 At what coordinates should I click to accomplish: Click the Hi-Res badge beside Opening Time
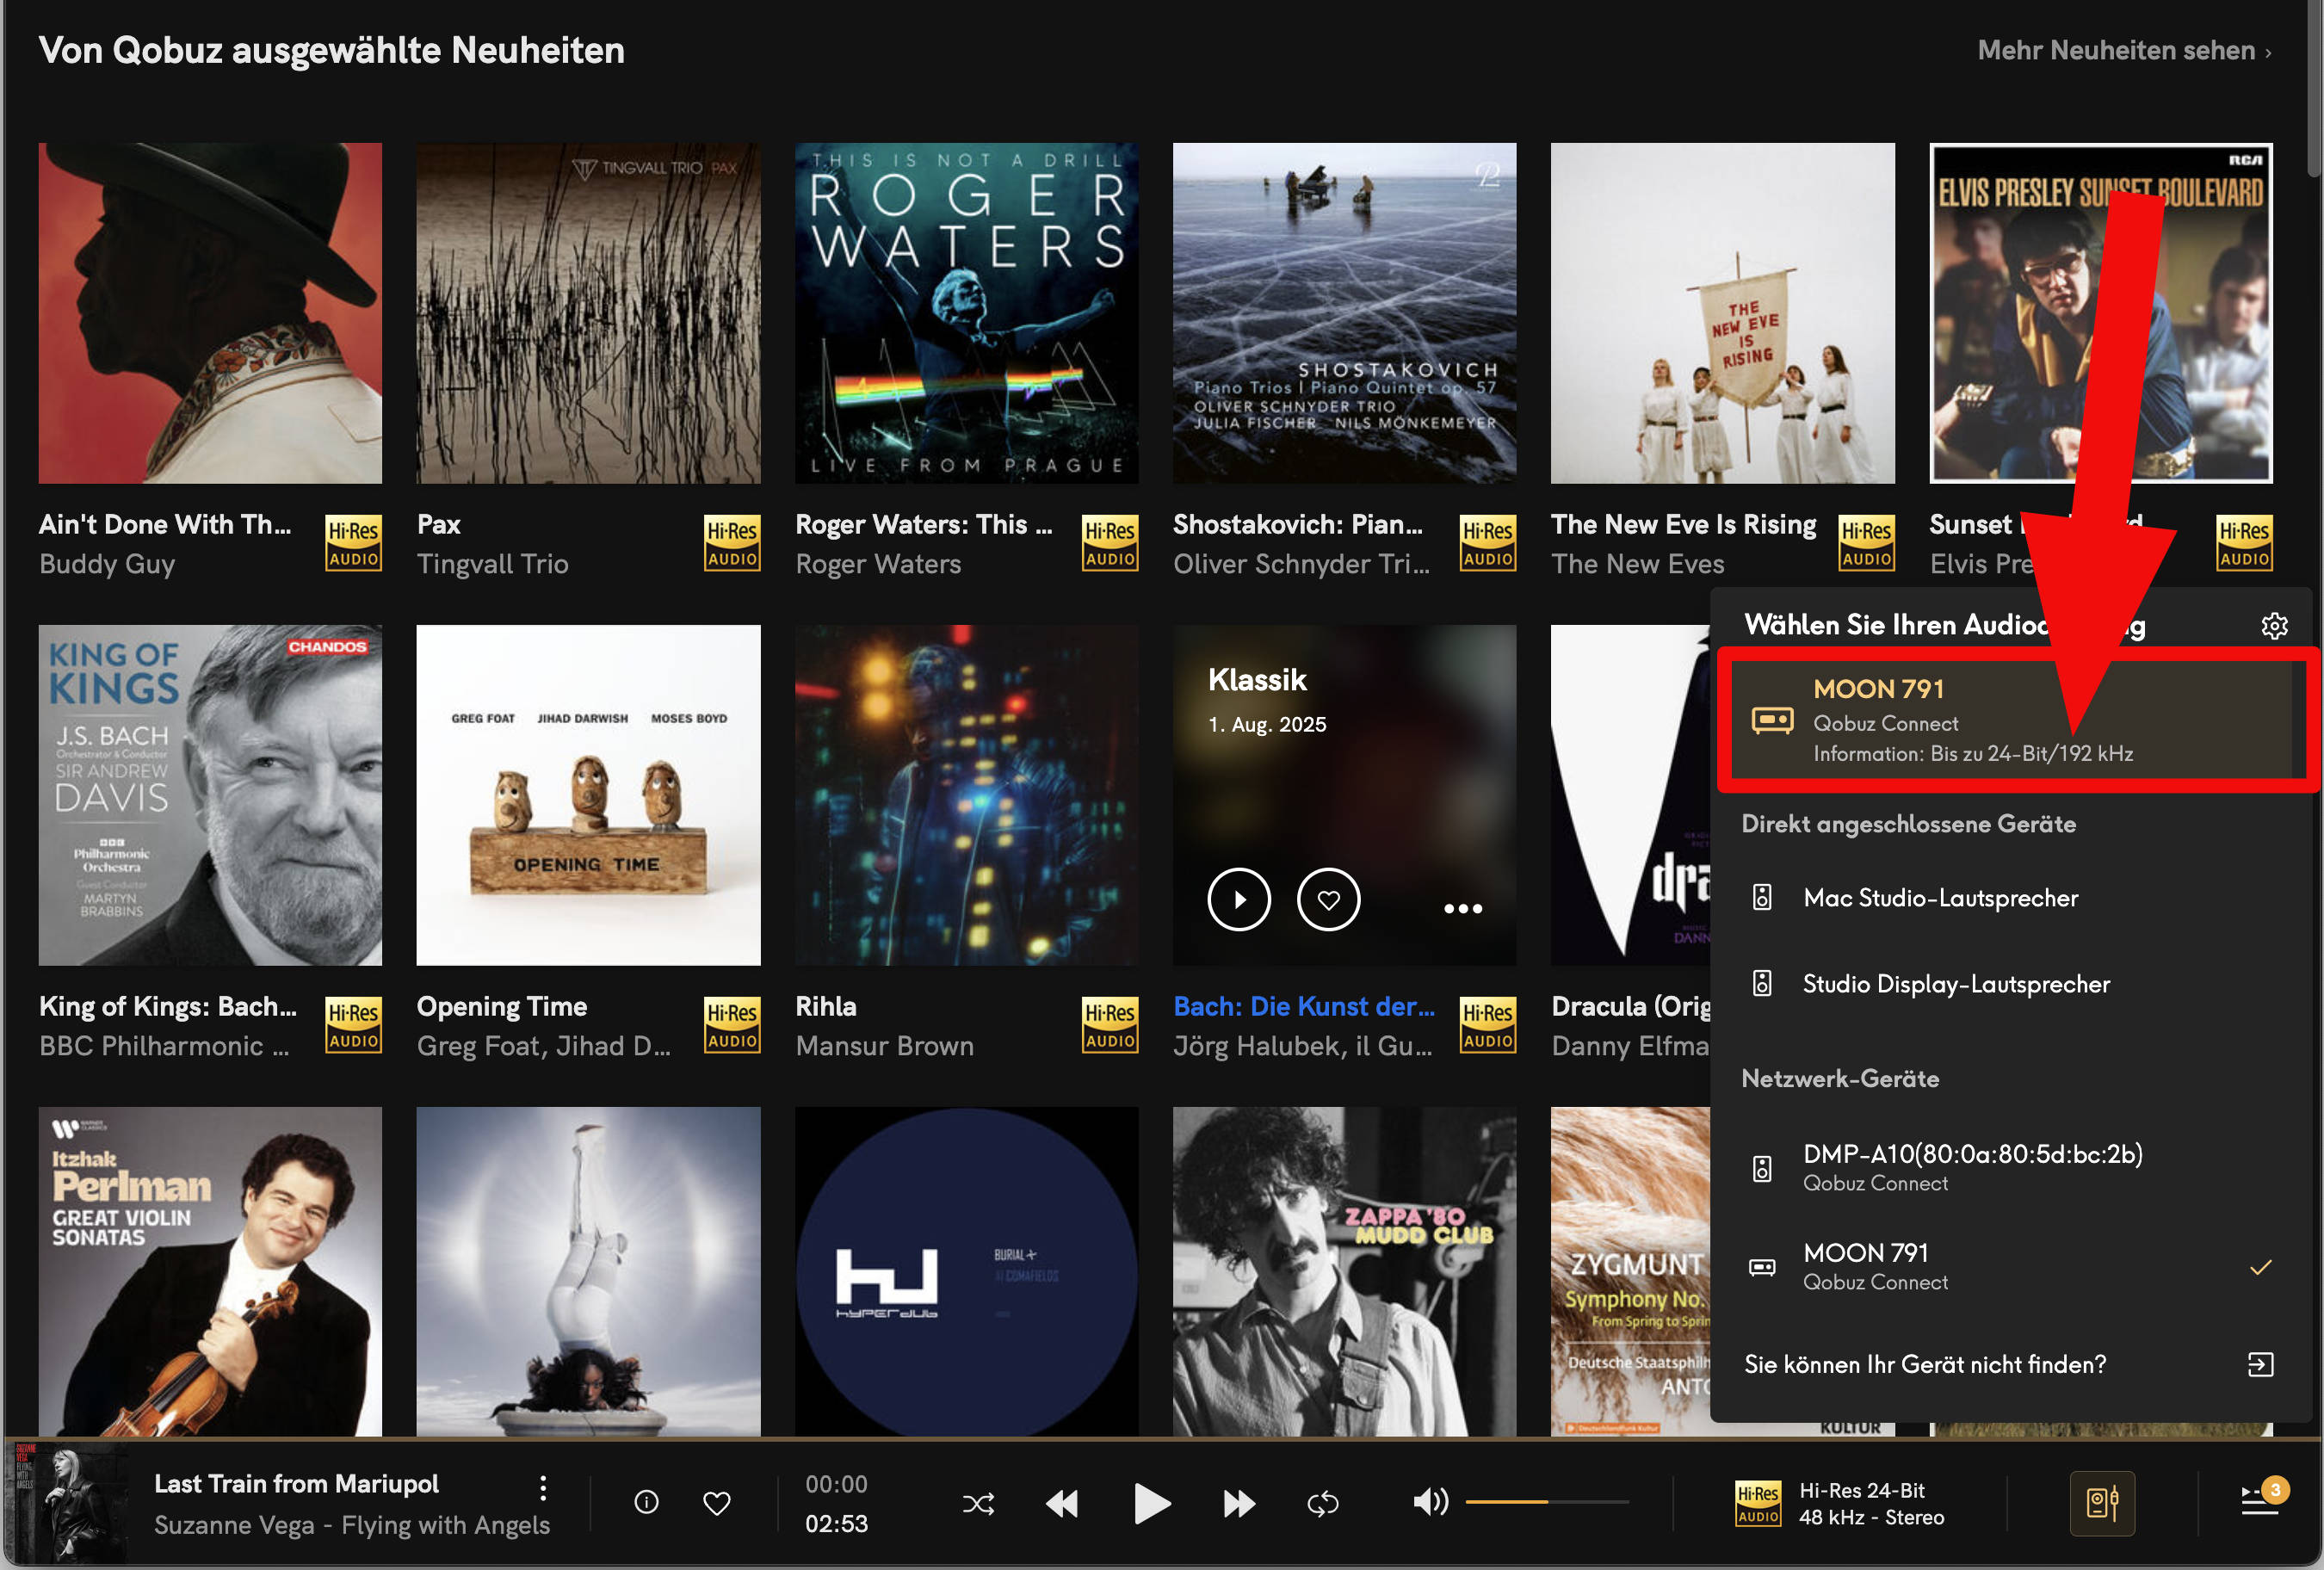[x=731, y=1025]
